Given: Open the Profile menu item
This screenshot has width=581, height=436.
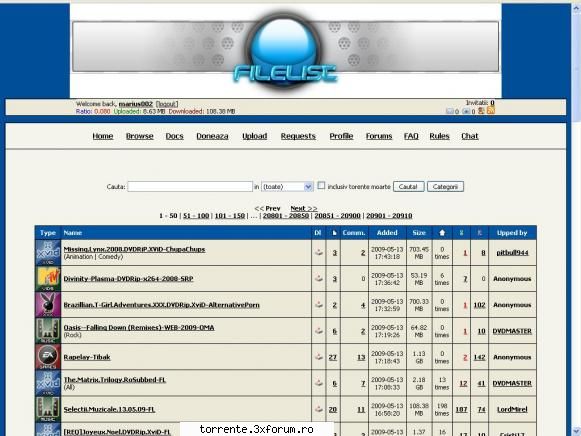Looking at the screenshot, I should coord(341,136).
